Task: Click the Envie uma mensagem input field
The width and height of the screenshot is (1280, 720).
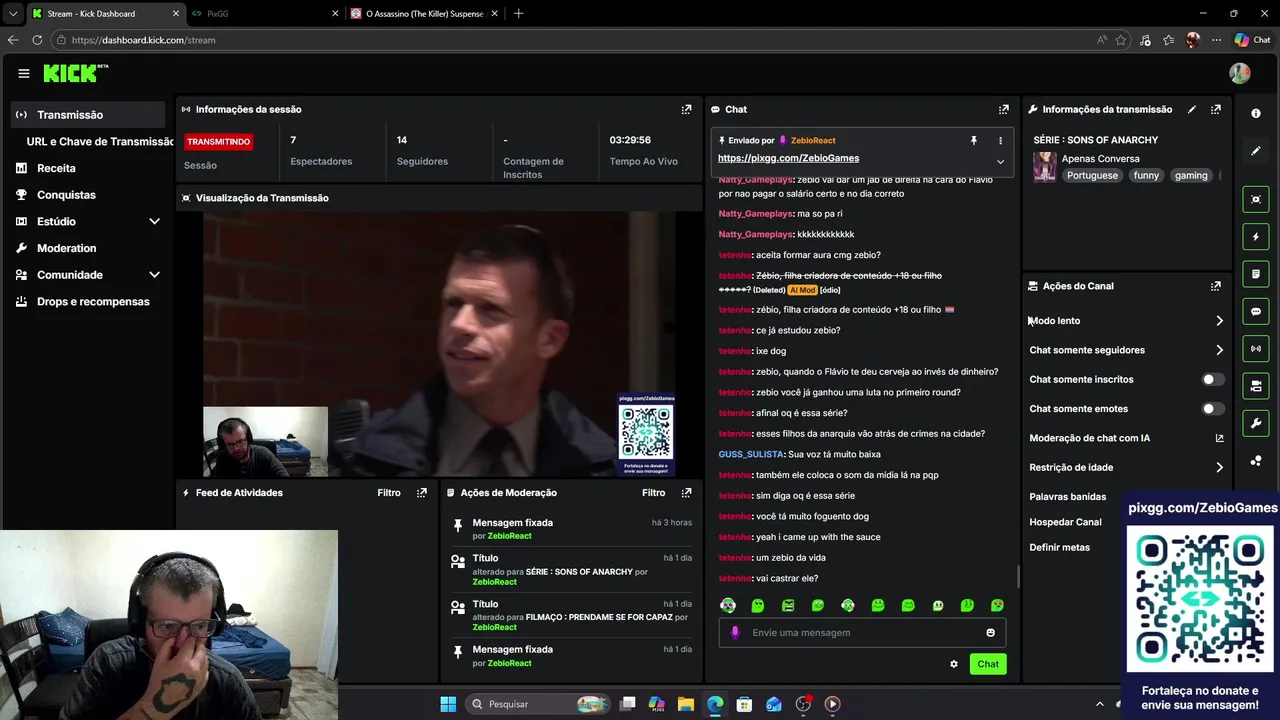Action: coord(862,632)
